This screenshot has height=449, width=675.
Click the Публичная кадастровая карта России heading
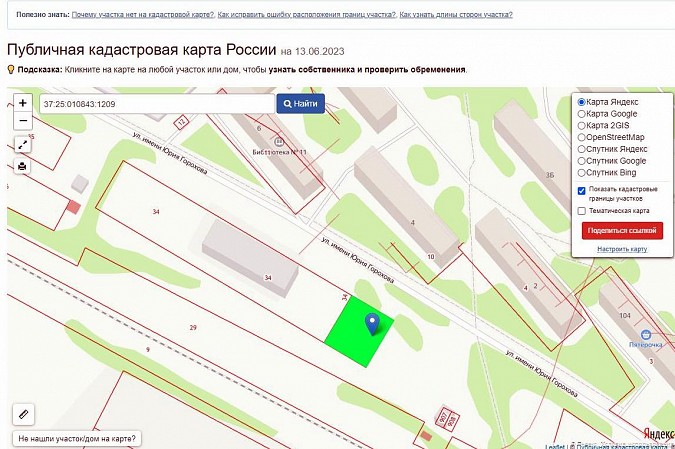pyautogui.click(x=142, y=50)
